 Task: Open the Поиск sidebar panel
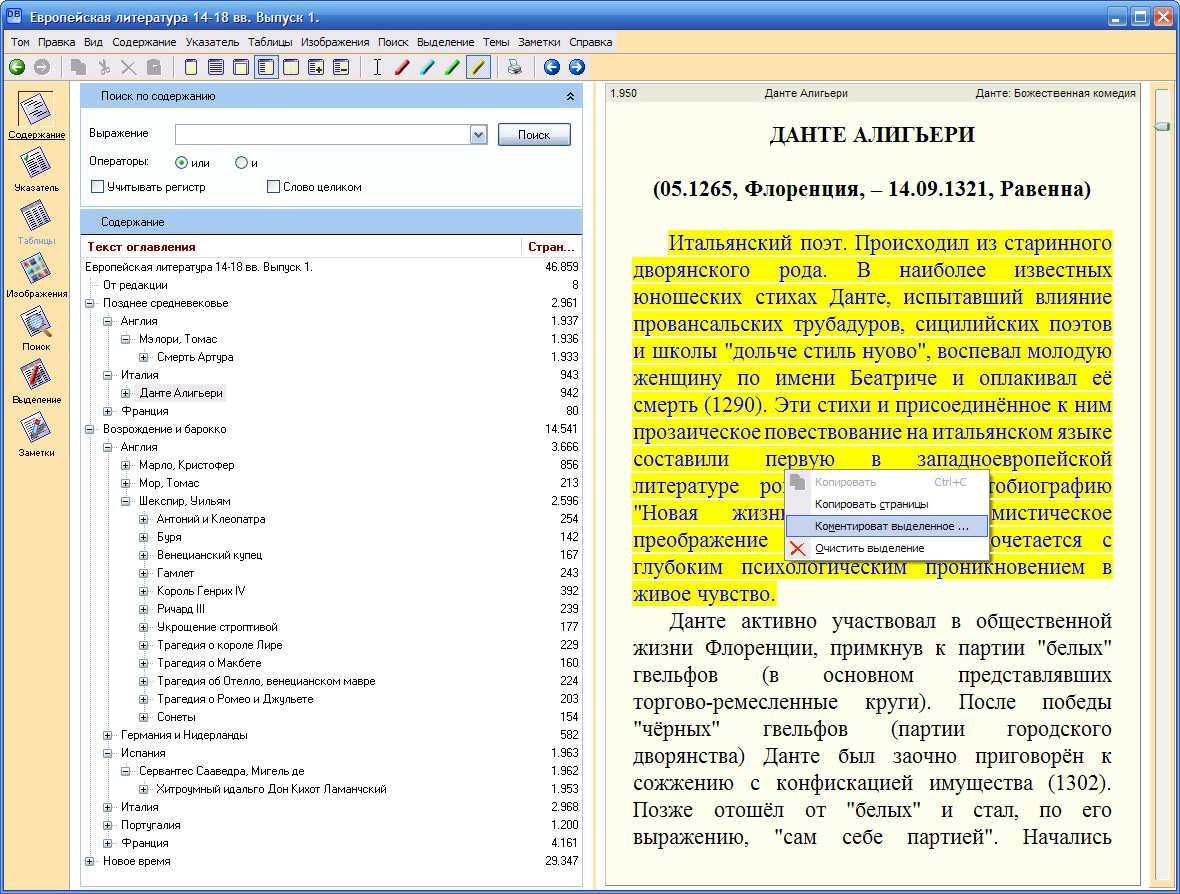coord(36,329)
